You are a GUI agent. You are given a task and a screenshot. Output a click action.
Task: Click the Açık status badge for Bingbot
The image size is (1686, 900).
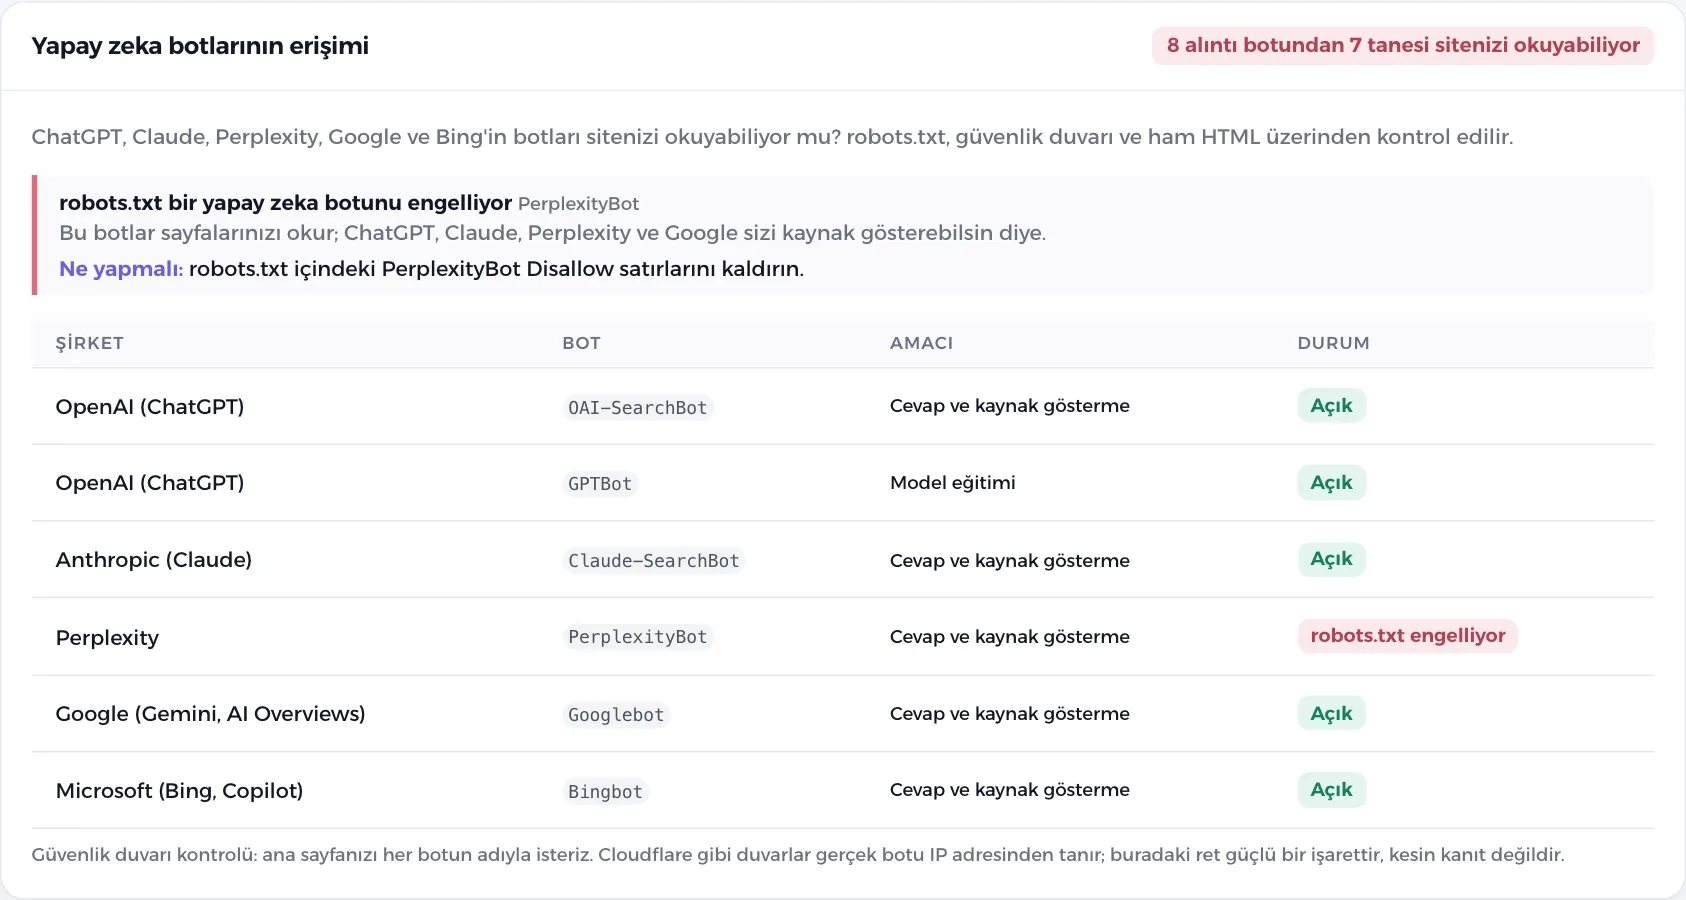pos(1331,790)
